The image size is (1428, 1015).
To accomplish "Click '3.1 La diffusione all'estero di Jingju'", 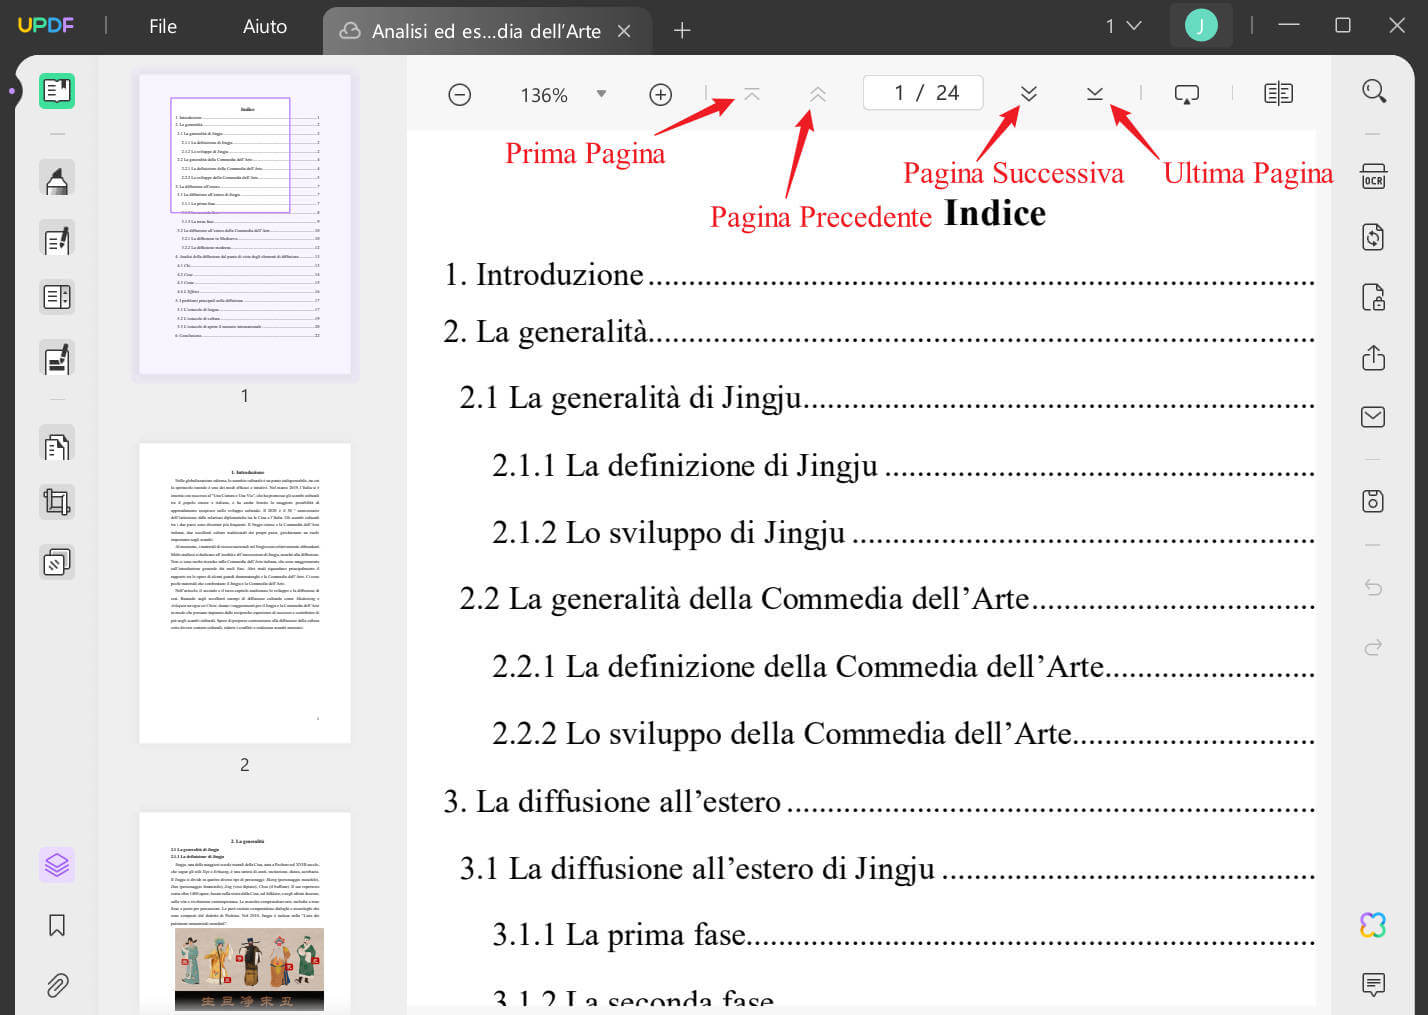I will coord(887,868).
